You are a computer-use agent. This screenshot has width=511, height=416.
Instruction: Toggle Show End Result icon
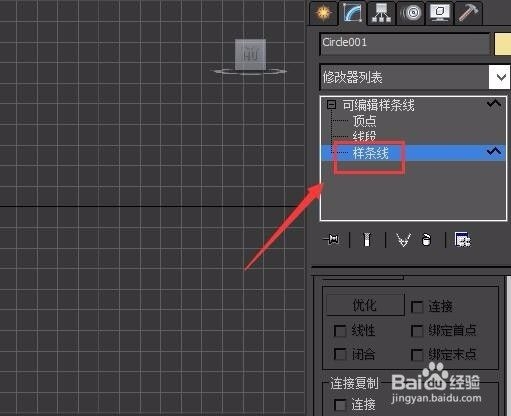click(367, 239)
